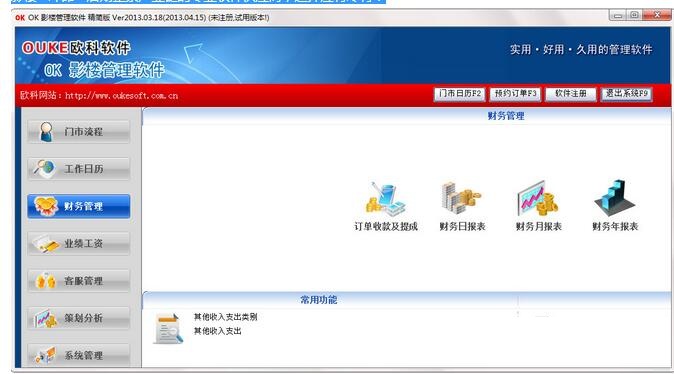Open 订单收款及提成 icon
The height and width of the screenshot is (374, 674).
pyautogui.click(x=386, y=199)
